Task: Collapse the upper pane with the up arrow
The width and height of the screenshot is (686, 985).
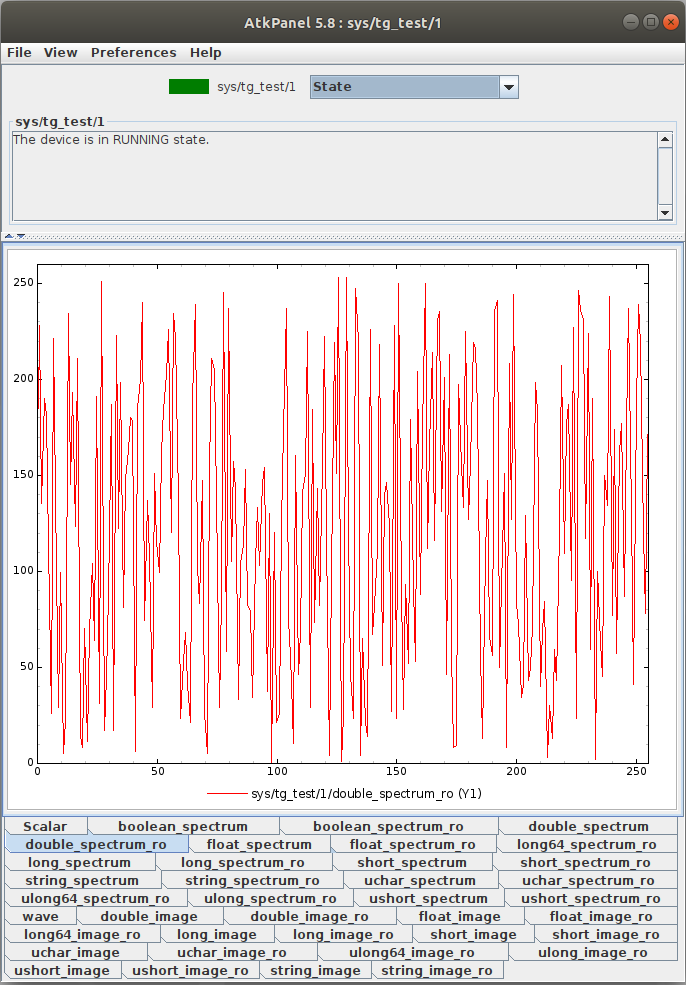Action: (x=9, y=236)
